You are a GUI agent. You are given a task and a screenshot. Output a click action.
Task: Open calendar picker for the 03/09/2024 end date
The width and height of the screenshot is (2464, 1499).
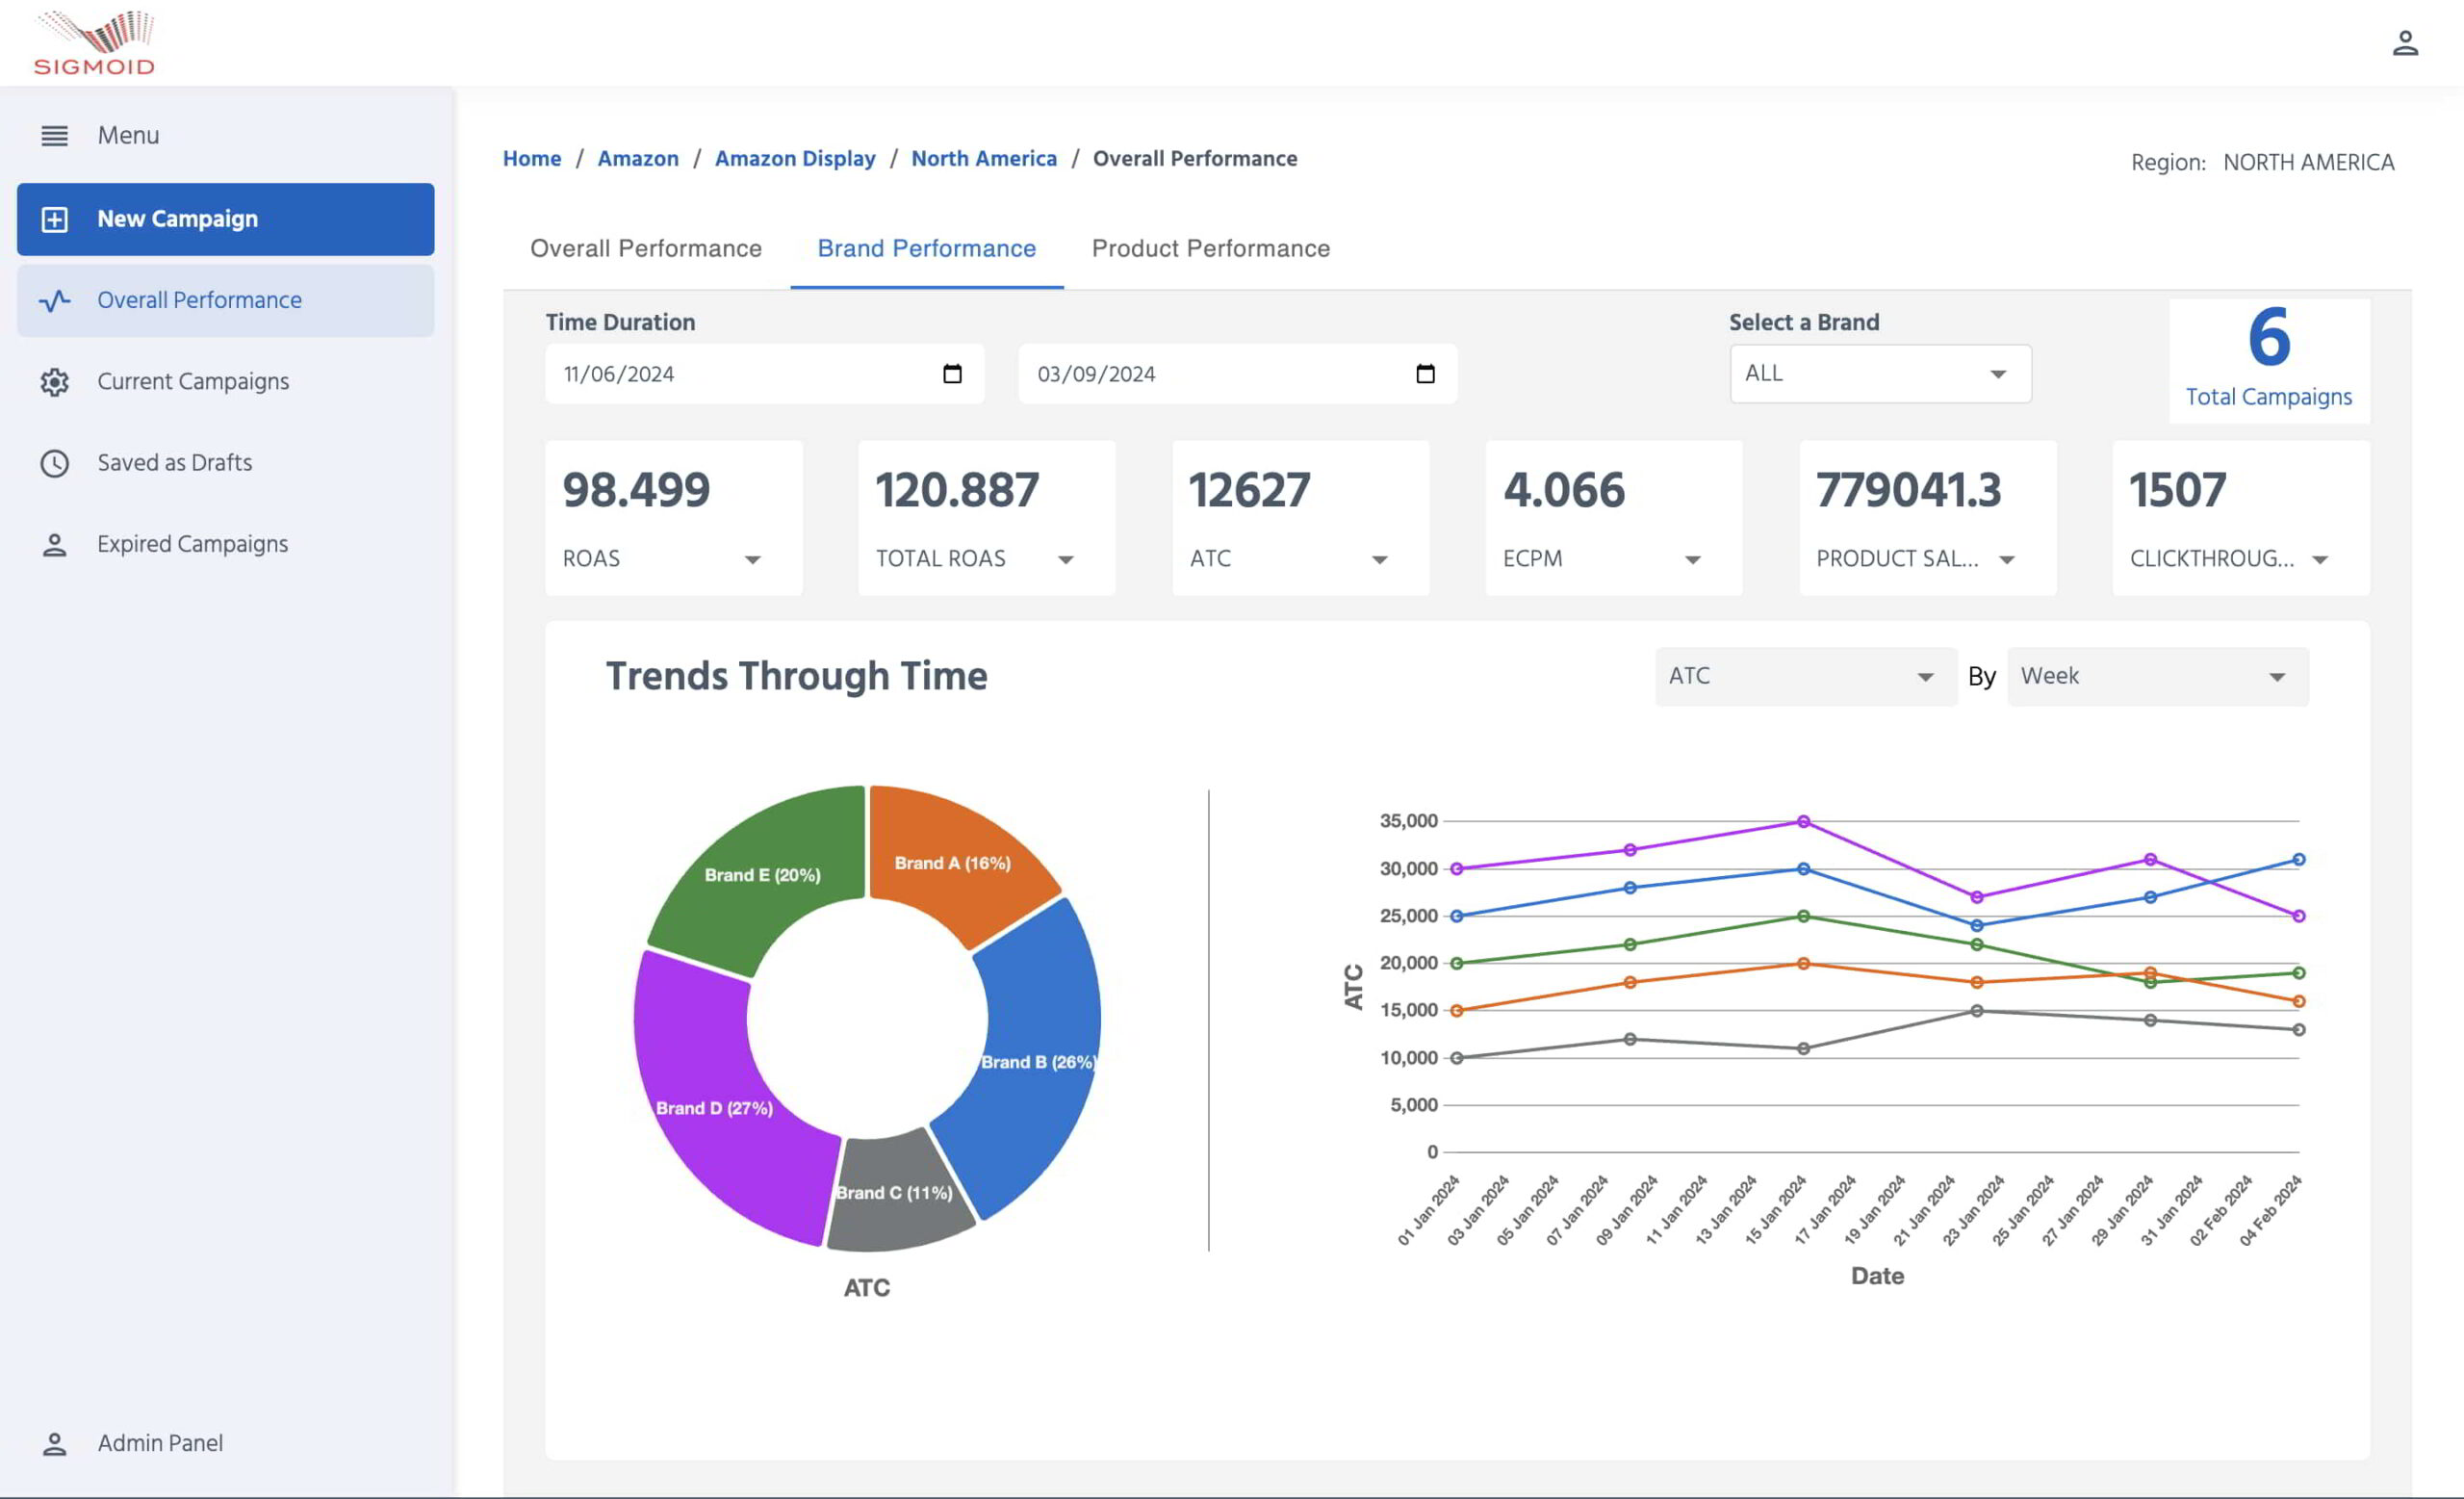pos(1425,374)
